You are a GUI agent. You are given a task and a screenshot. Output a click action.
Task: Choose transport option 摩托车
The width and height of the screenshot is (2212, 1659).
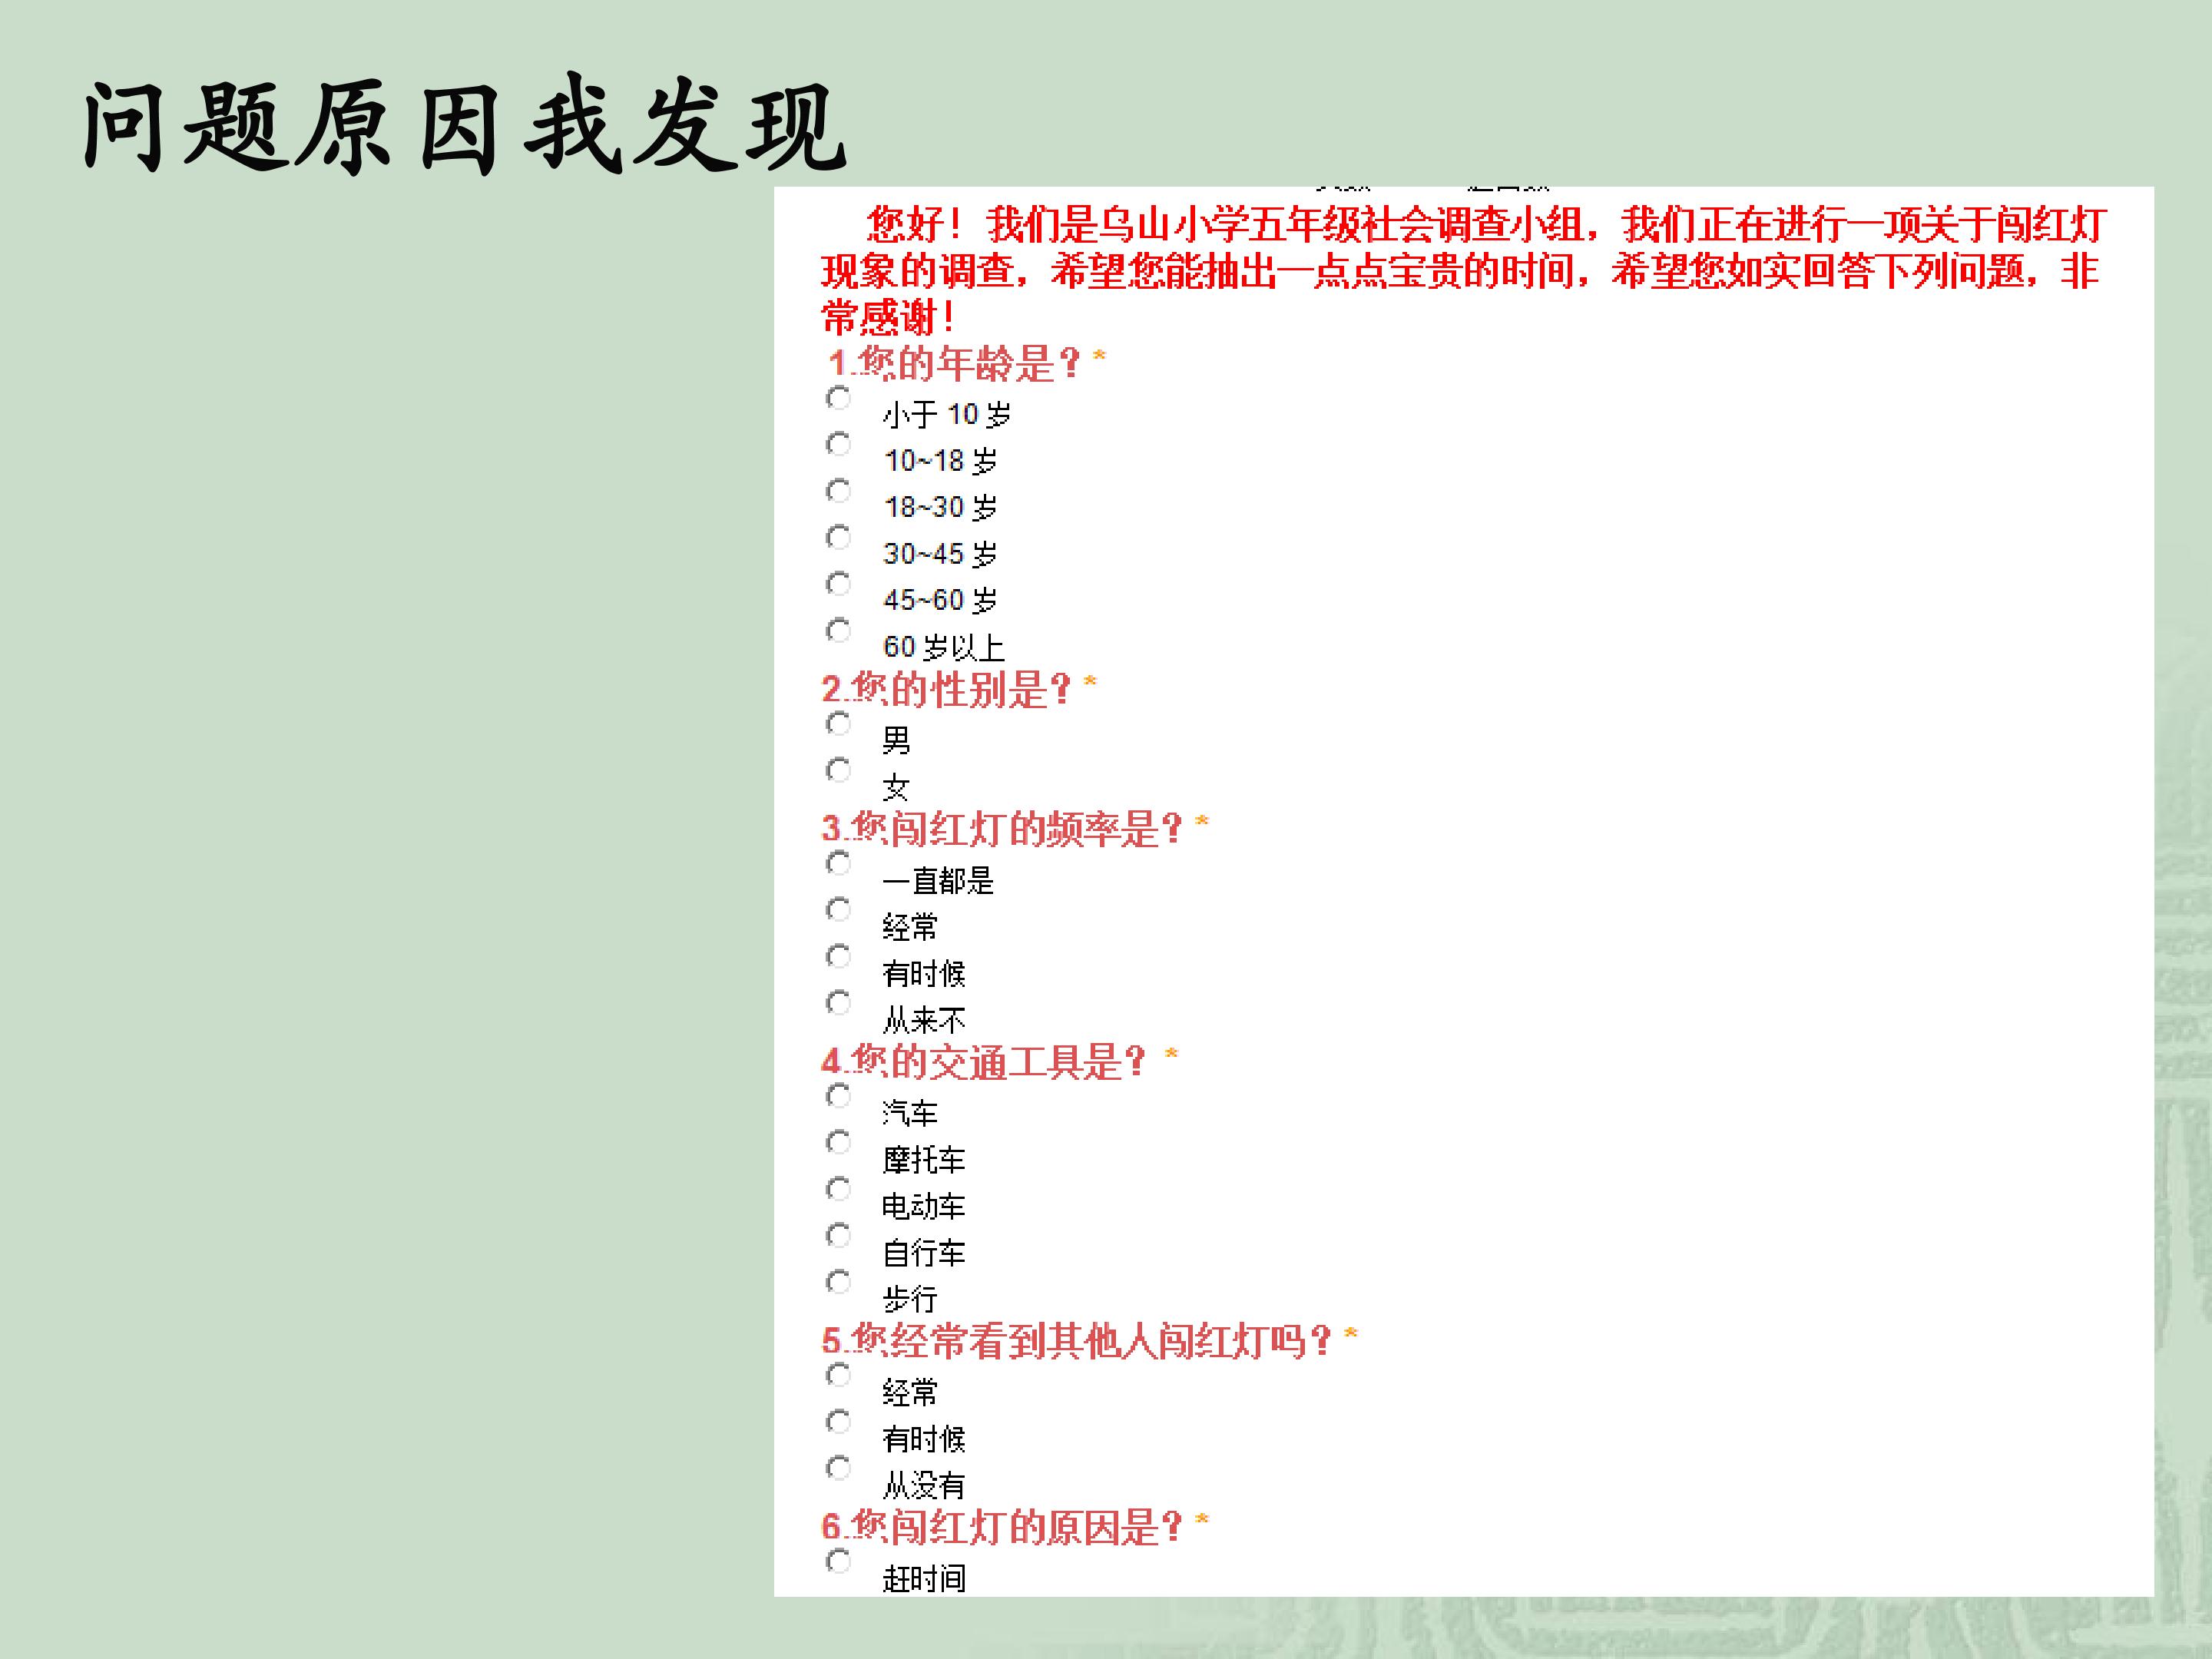pyautogui.click(x=838, y=1142)
